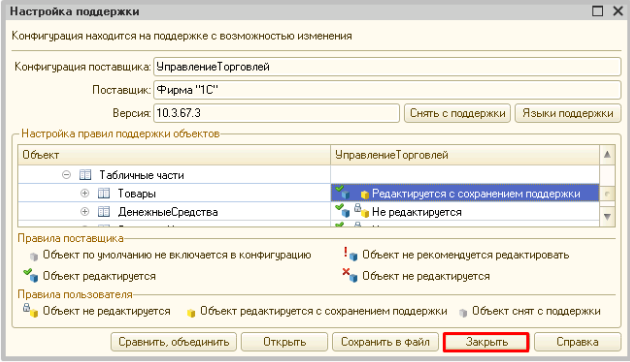Click lock legend icon under Правила пользователя
The width and height of the screenshot is (630, 362).
point(30,310)
